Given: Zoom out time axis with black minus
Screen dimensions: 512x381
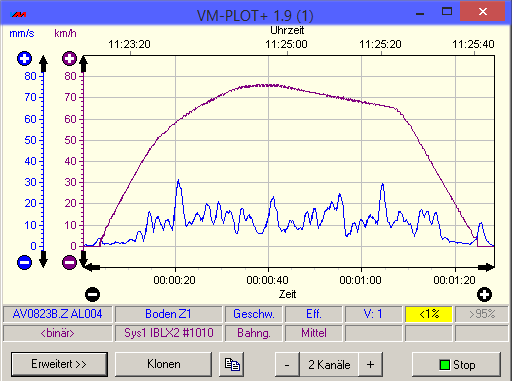Looking at the screenshot, I should [92, 294].
